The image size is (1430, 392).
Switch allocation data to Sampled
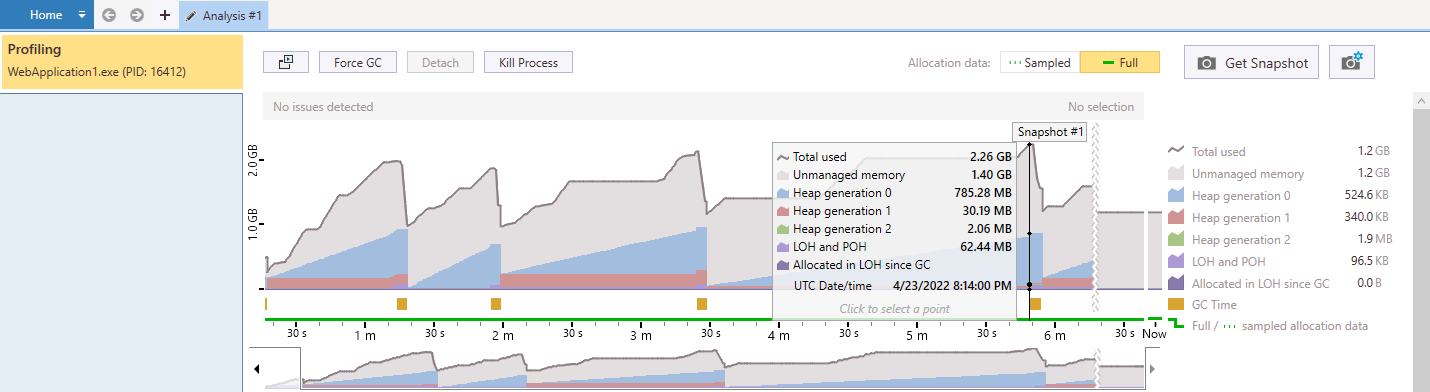click(x=1039, y=62)
